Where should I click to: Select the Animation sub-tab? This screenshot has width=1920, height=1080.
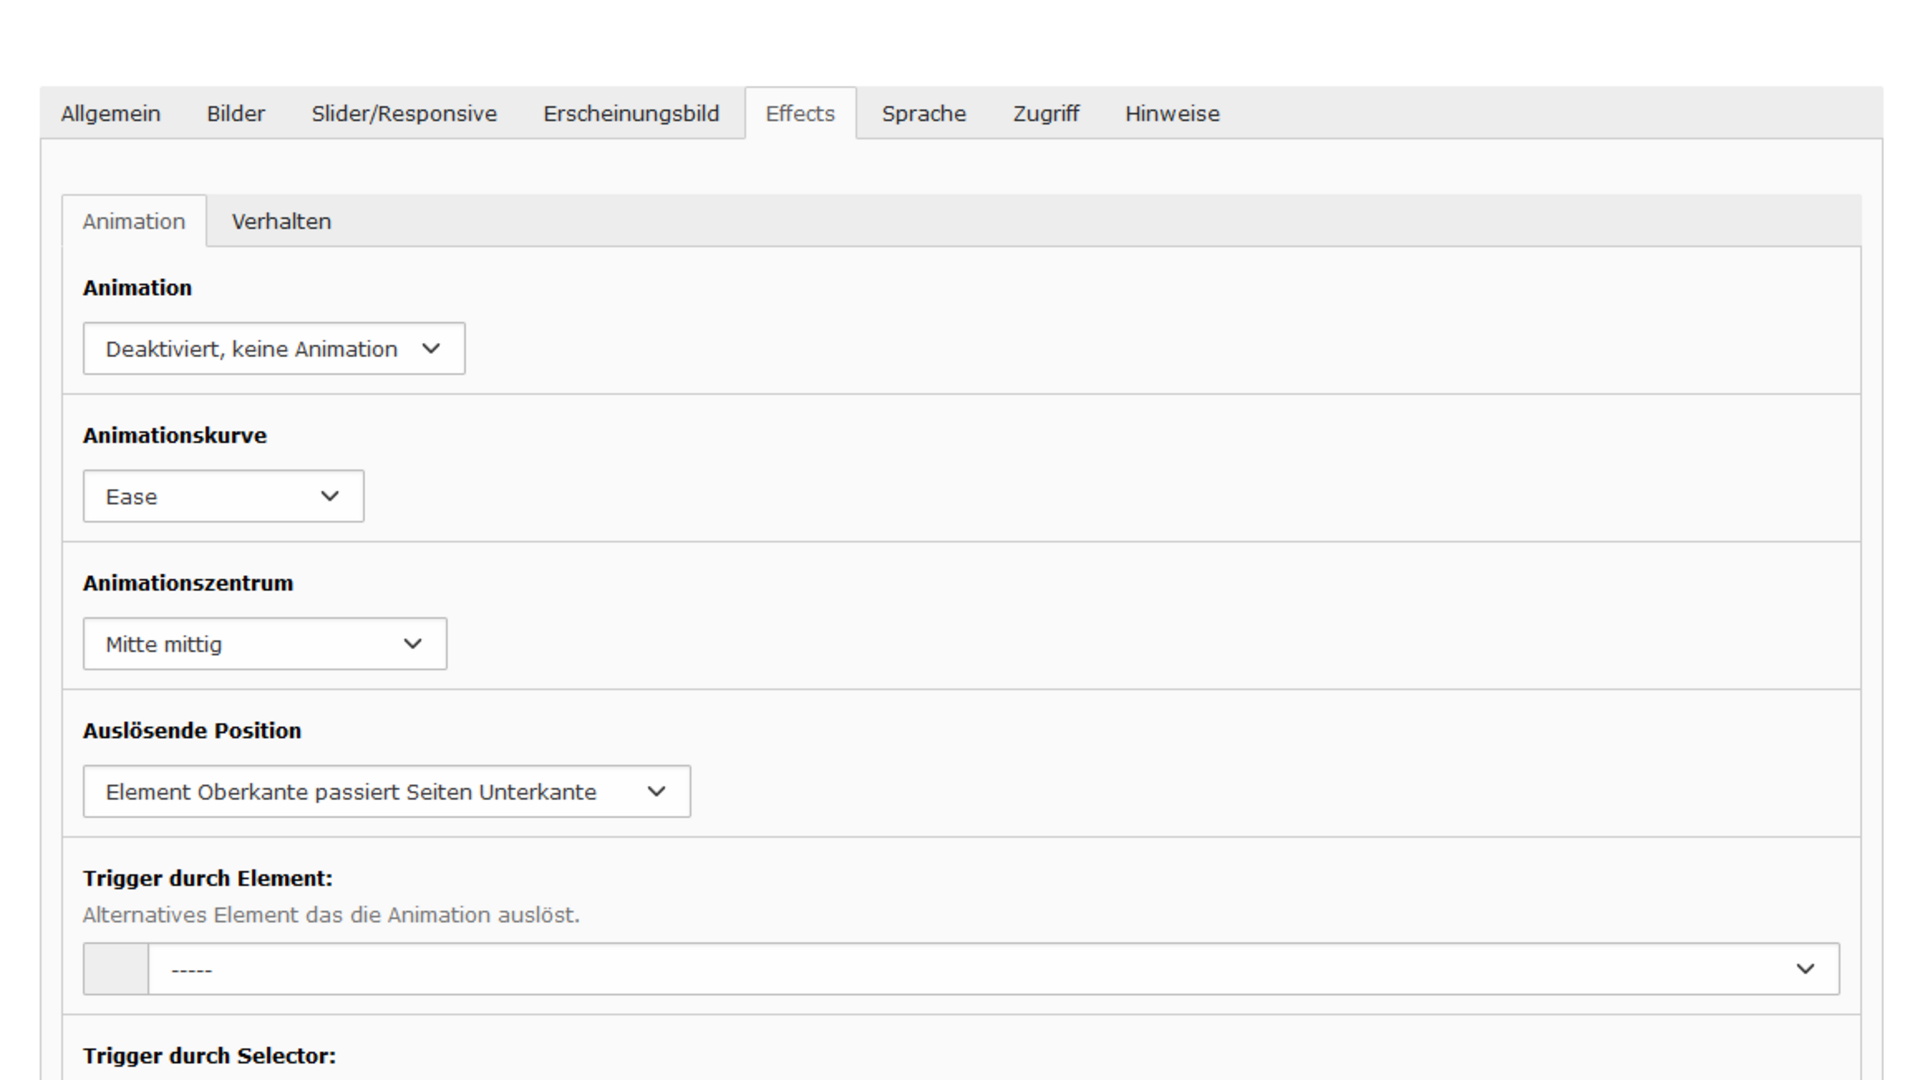pos(134,222)
